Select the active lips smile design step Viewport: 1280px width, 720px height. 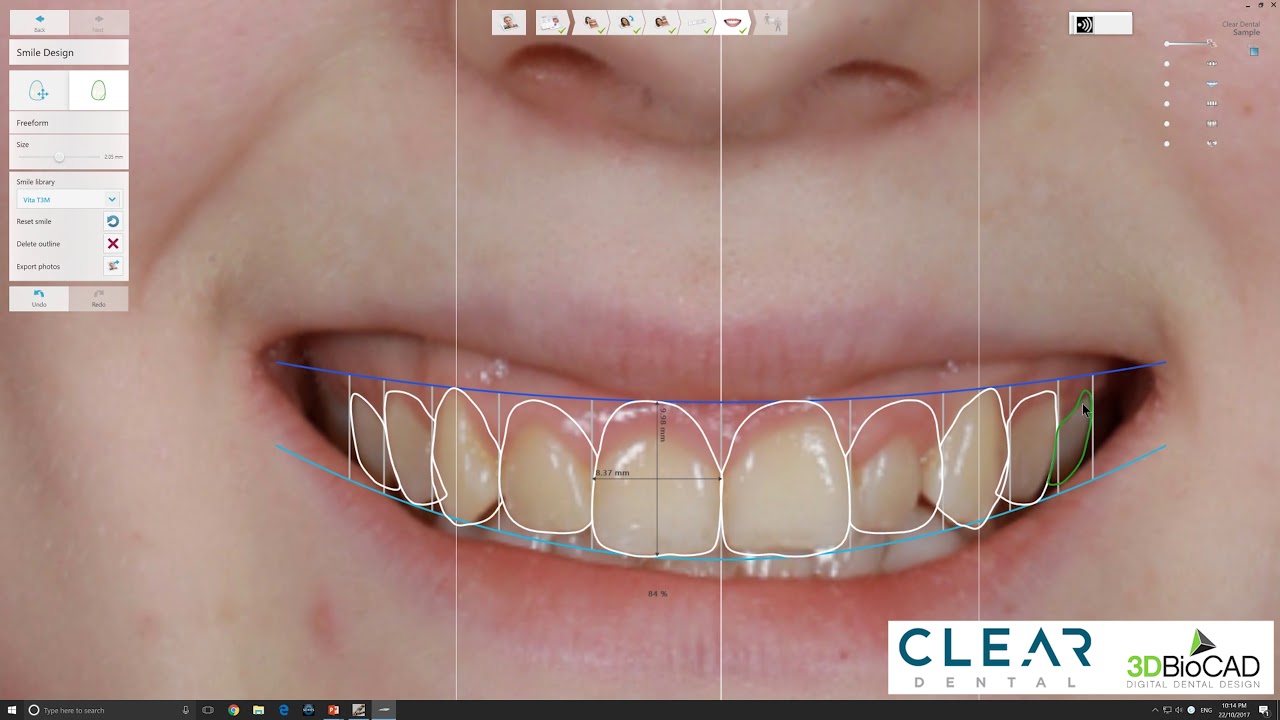(x=733, y=22)
